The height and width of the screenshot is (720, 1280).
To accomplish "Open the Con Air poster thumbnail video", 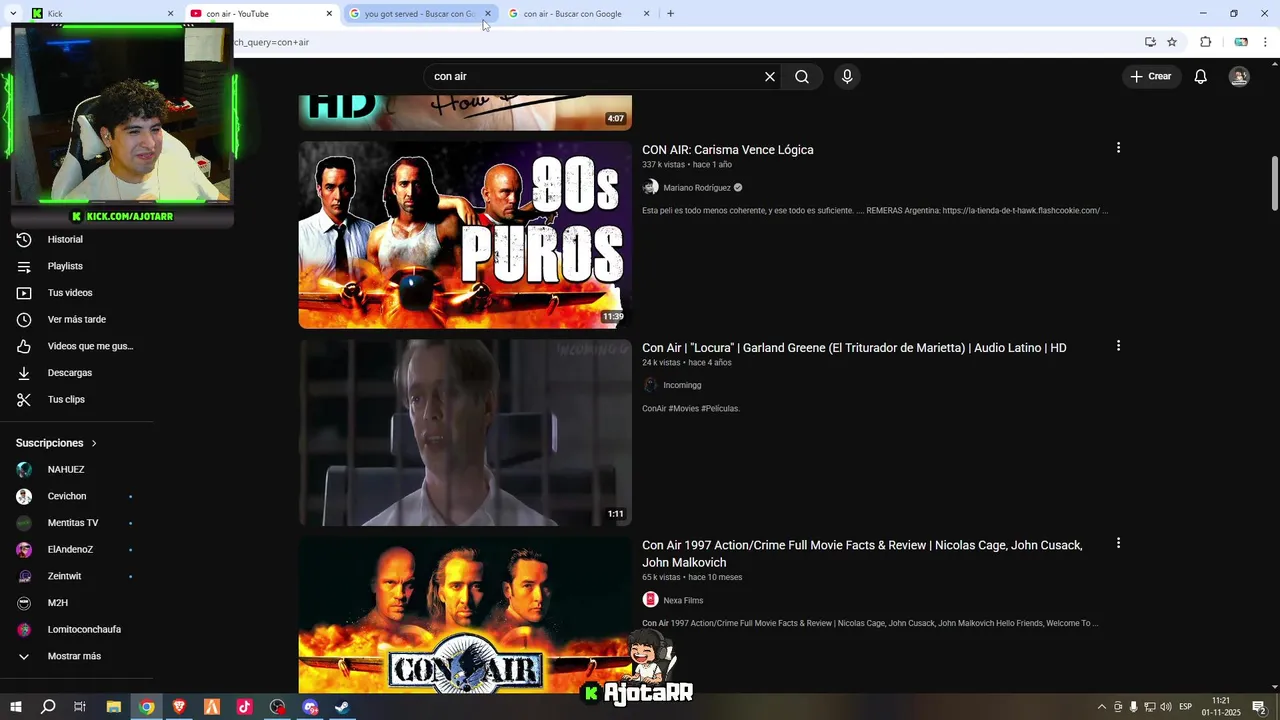I will (465, 615).
